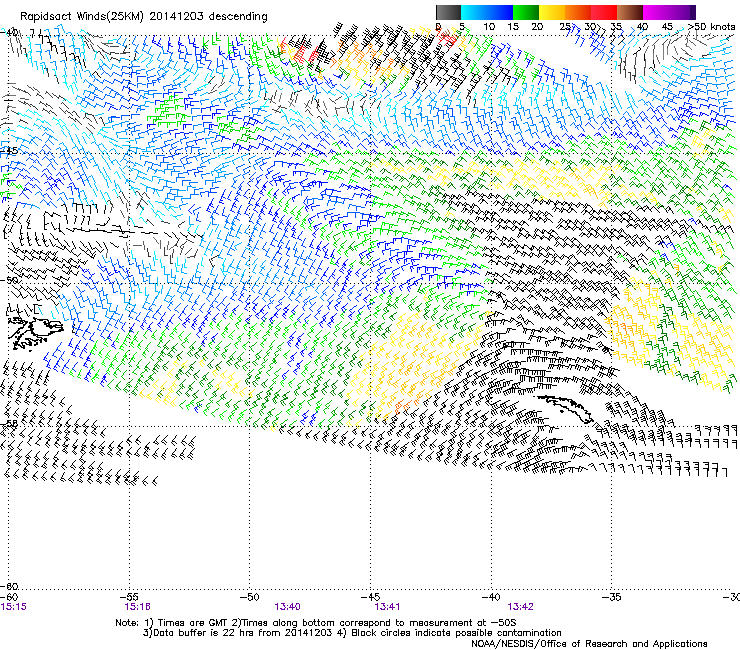This screenshot has width=740, height=650.
Task: Select the purple time label '15:15'
Action: pyautogui.click(x=13, y=607)
